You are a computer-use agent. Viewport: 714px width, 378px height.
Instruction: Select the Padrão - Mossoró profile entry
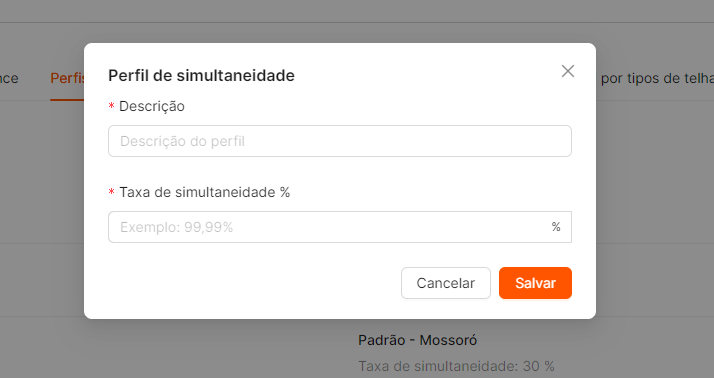(x=418, y=340)
